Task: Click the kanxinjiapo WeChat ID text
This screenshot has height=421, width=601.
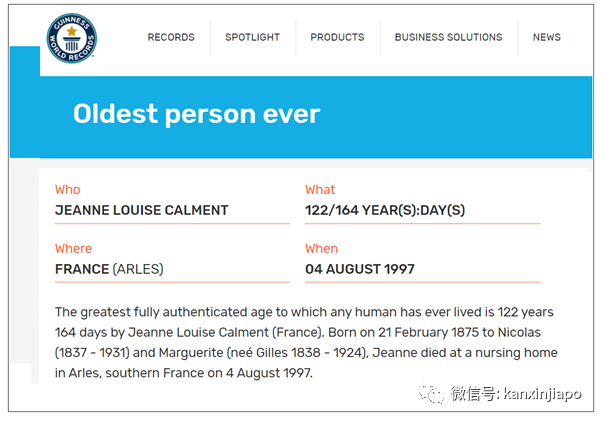Action: [x=543, y=393]
